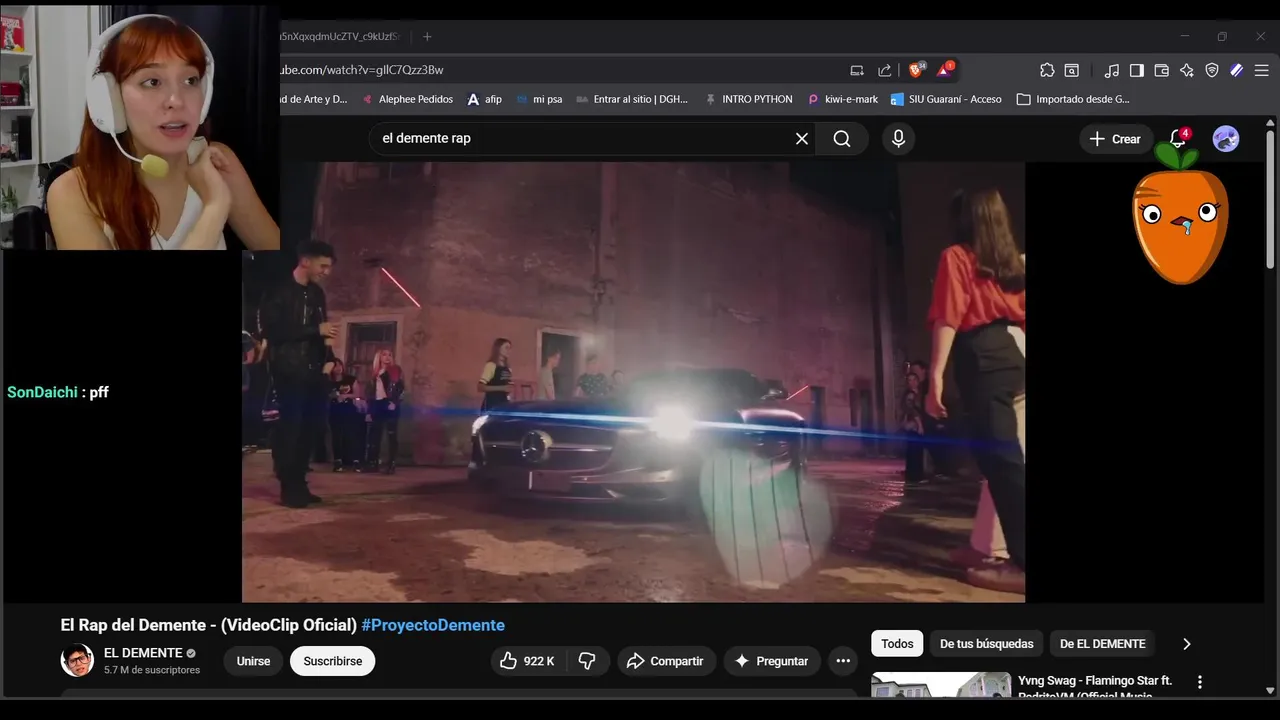Click the 5.7 M de suscriptores text

pos(152,670)
